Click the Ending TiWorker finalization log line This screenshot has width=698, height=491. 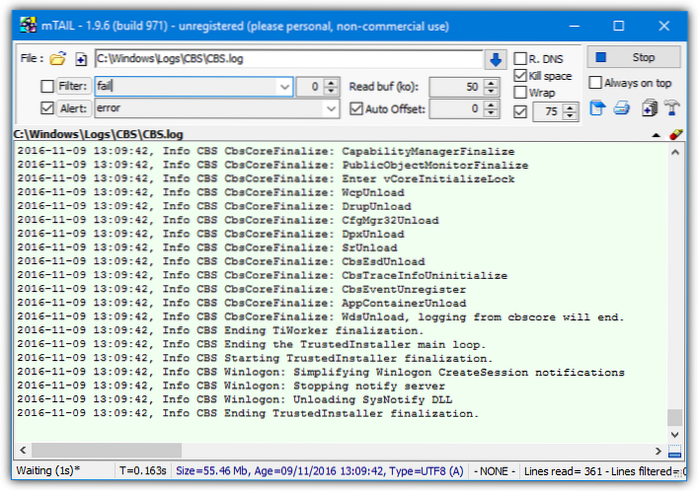[x=220, y=331]
